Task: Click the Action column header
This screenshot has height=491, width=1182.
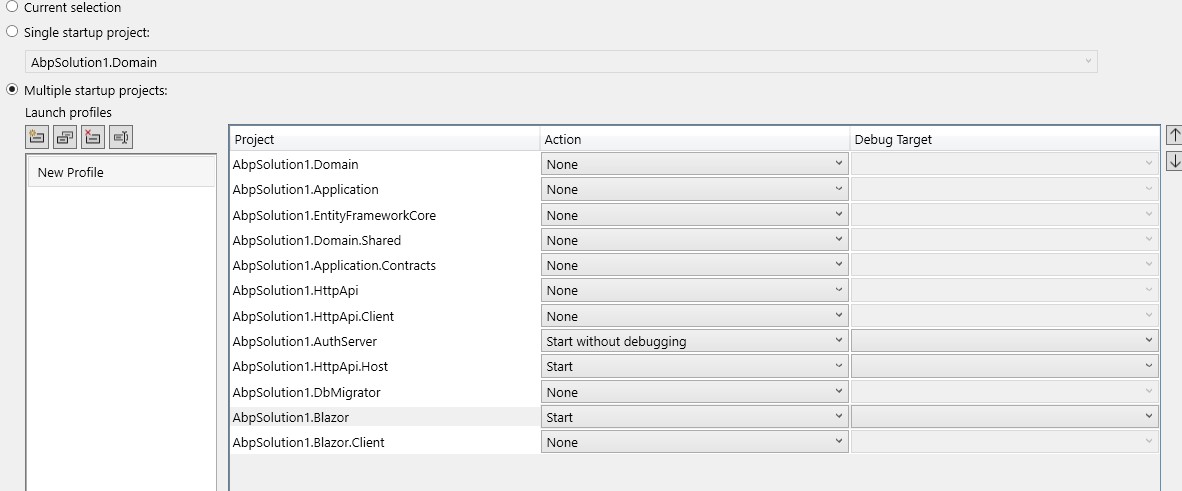Action: pyautogui.click(x=694, y=139)
